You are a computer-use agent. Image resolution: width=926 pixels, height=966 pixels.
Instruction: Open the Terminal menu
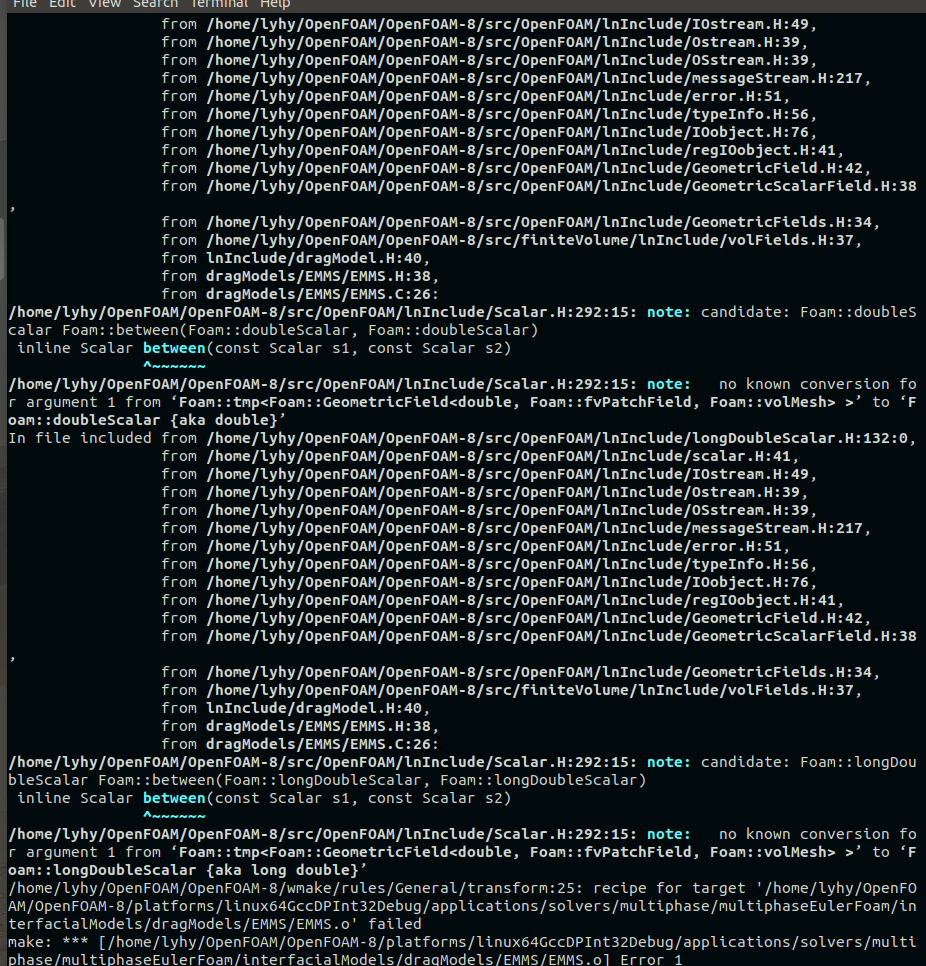(x=219, y=4)
